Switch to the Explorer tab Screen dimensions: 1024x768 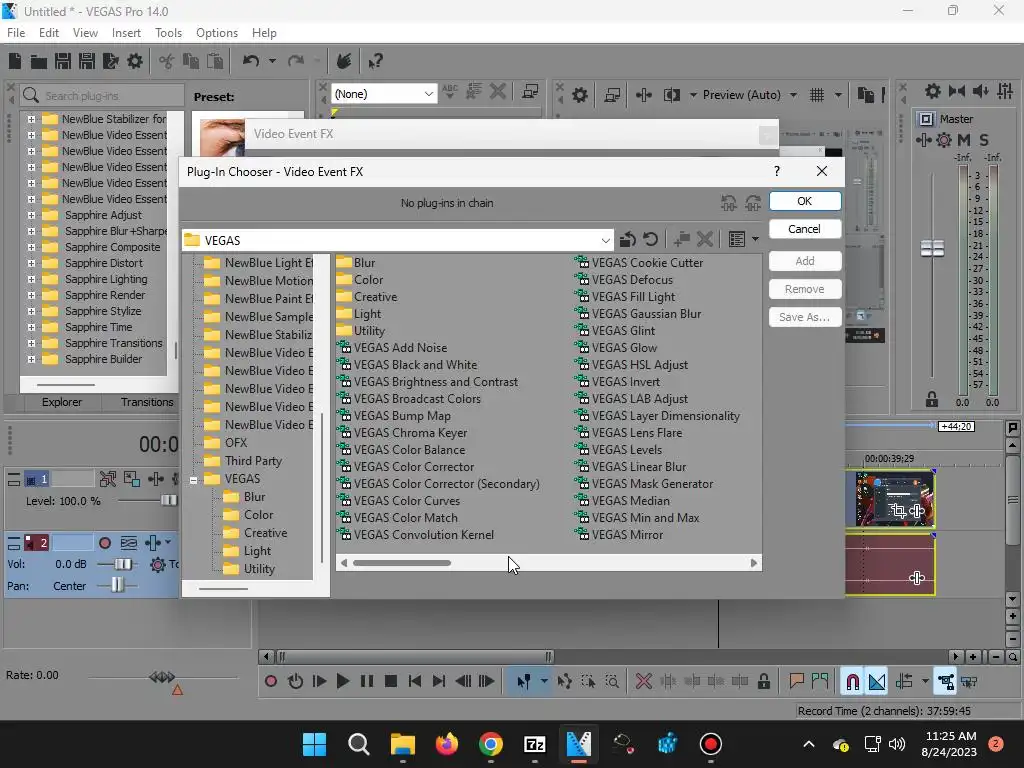(62, 402)
